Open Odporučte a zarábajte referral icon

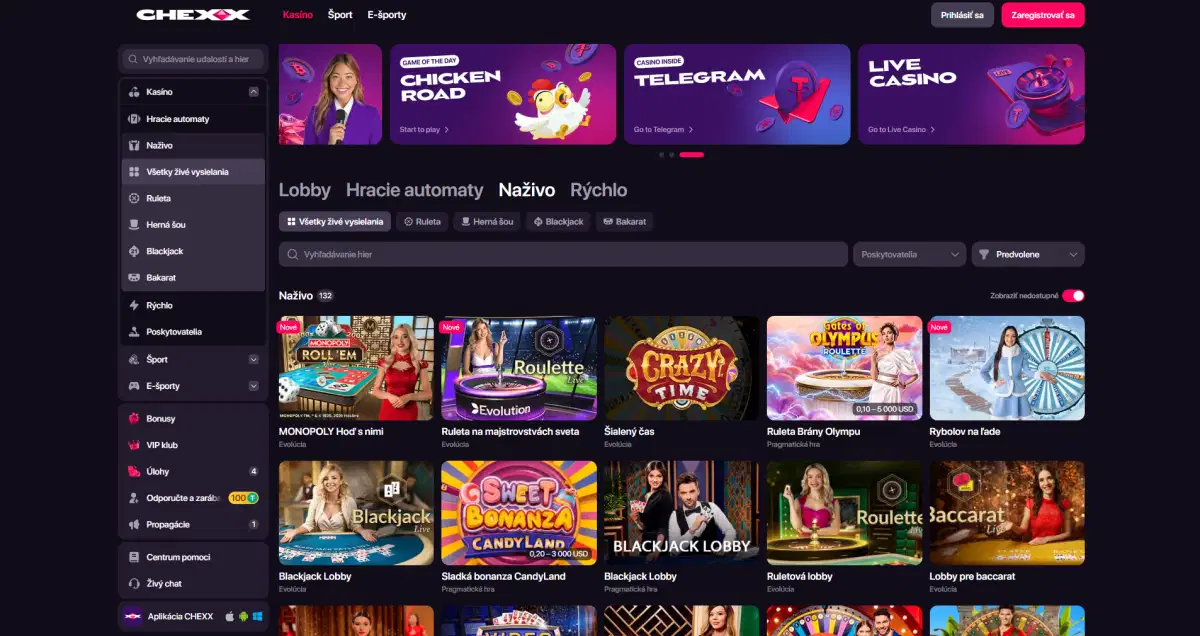[x=134, y=498]
